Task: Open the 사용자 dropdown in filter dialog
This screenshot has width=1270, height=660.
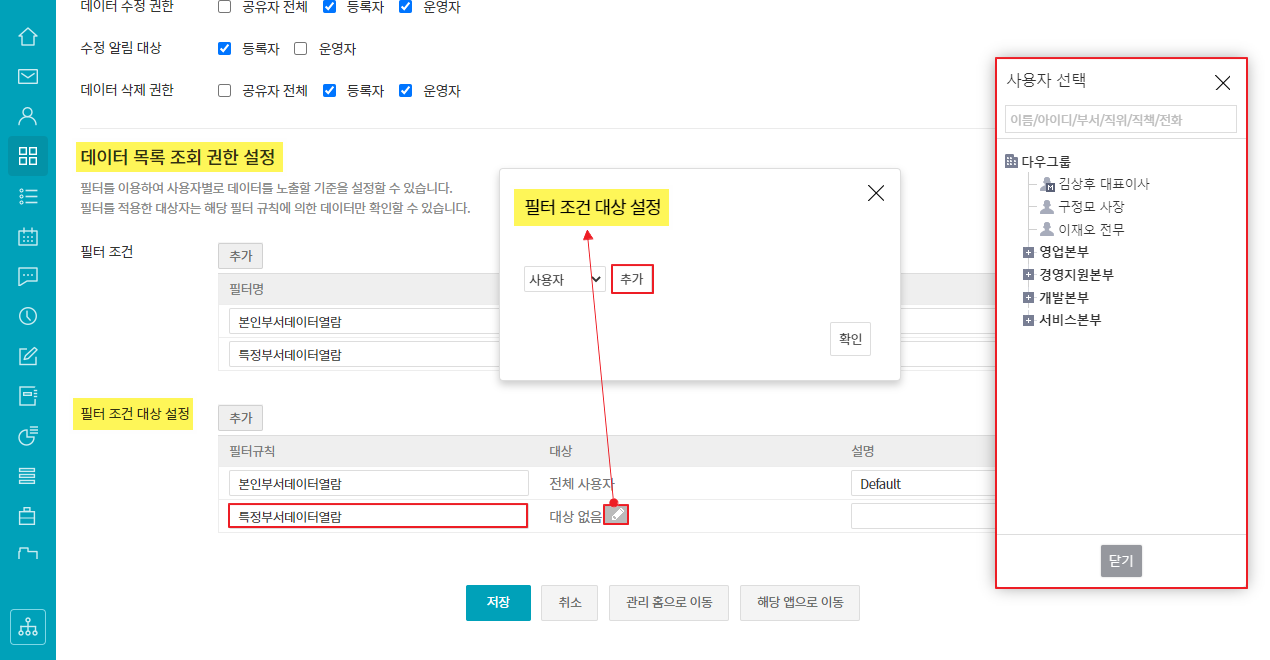Action: click(565, 280)
